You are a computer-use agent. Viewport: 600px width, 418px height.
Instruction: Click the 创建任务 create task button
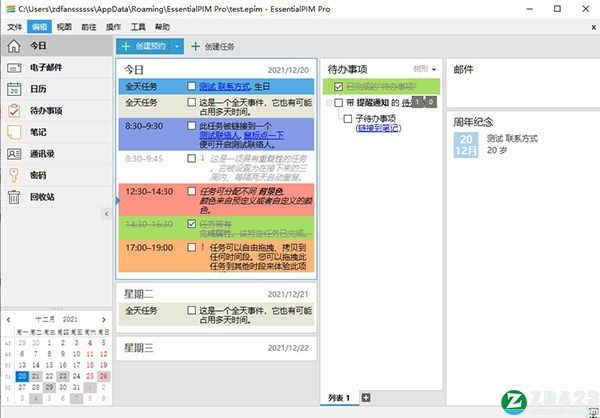pos(213,47)
